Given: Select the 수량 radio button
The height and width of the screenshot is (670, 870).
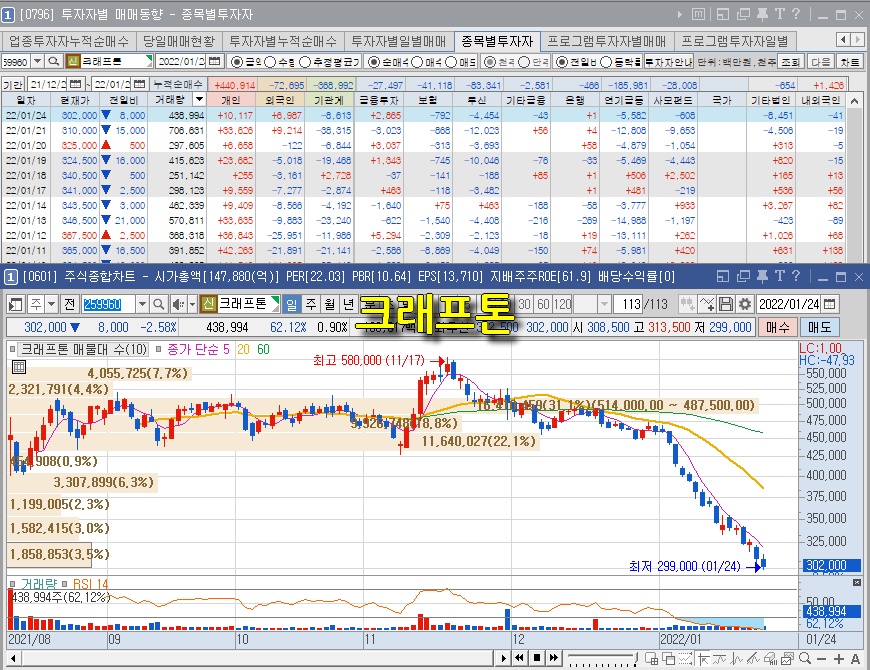Looking at the screenshot, I should click(x=270, y=62).
